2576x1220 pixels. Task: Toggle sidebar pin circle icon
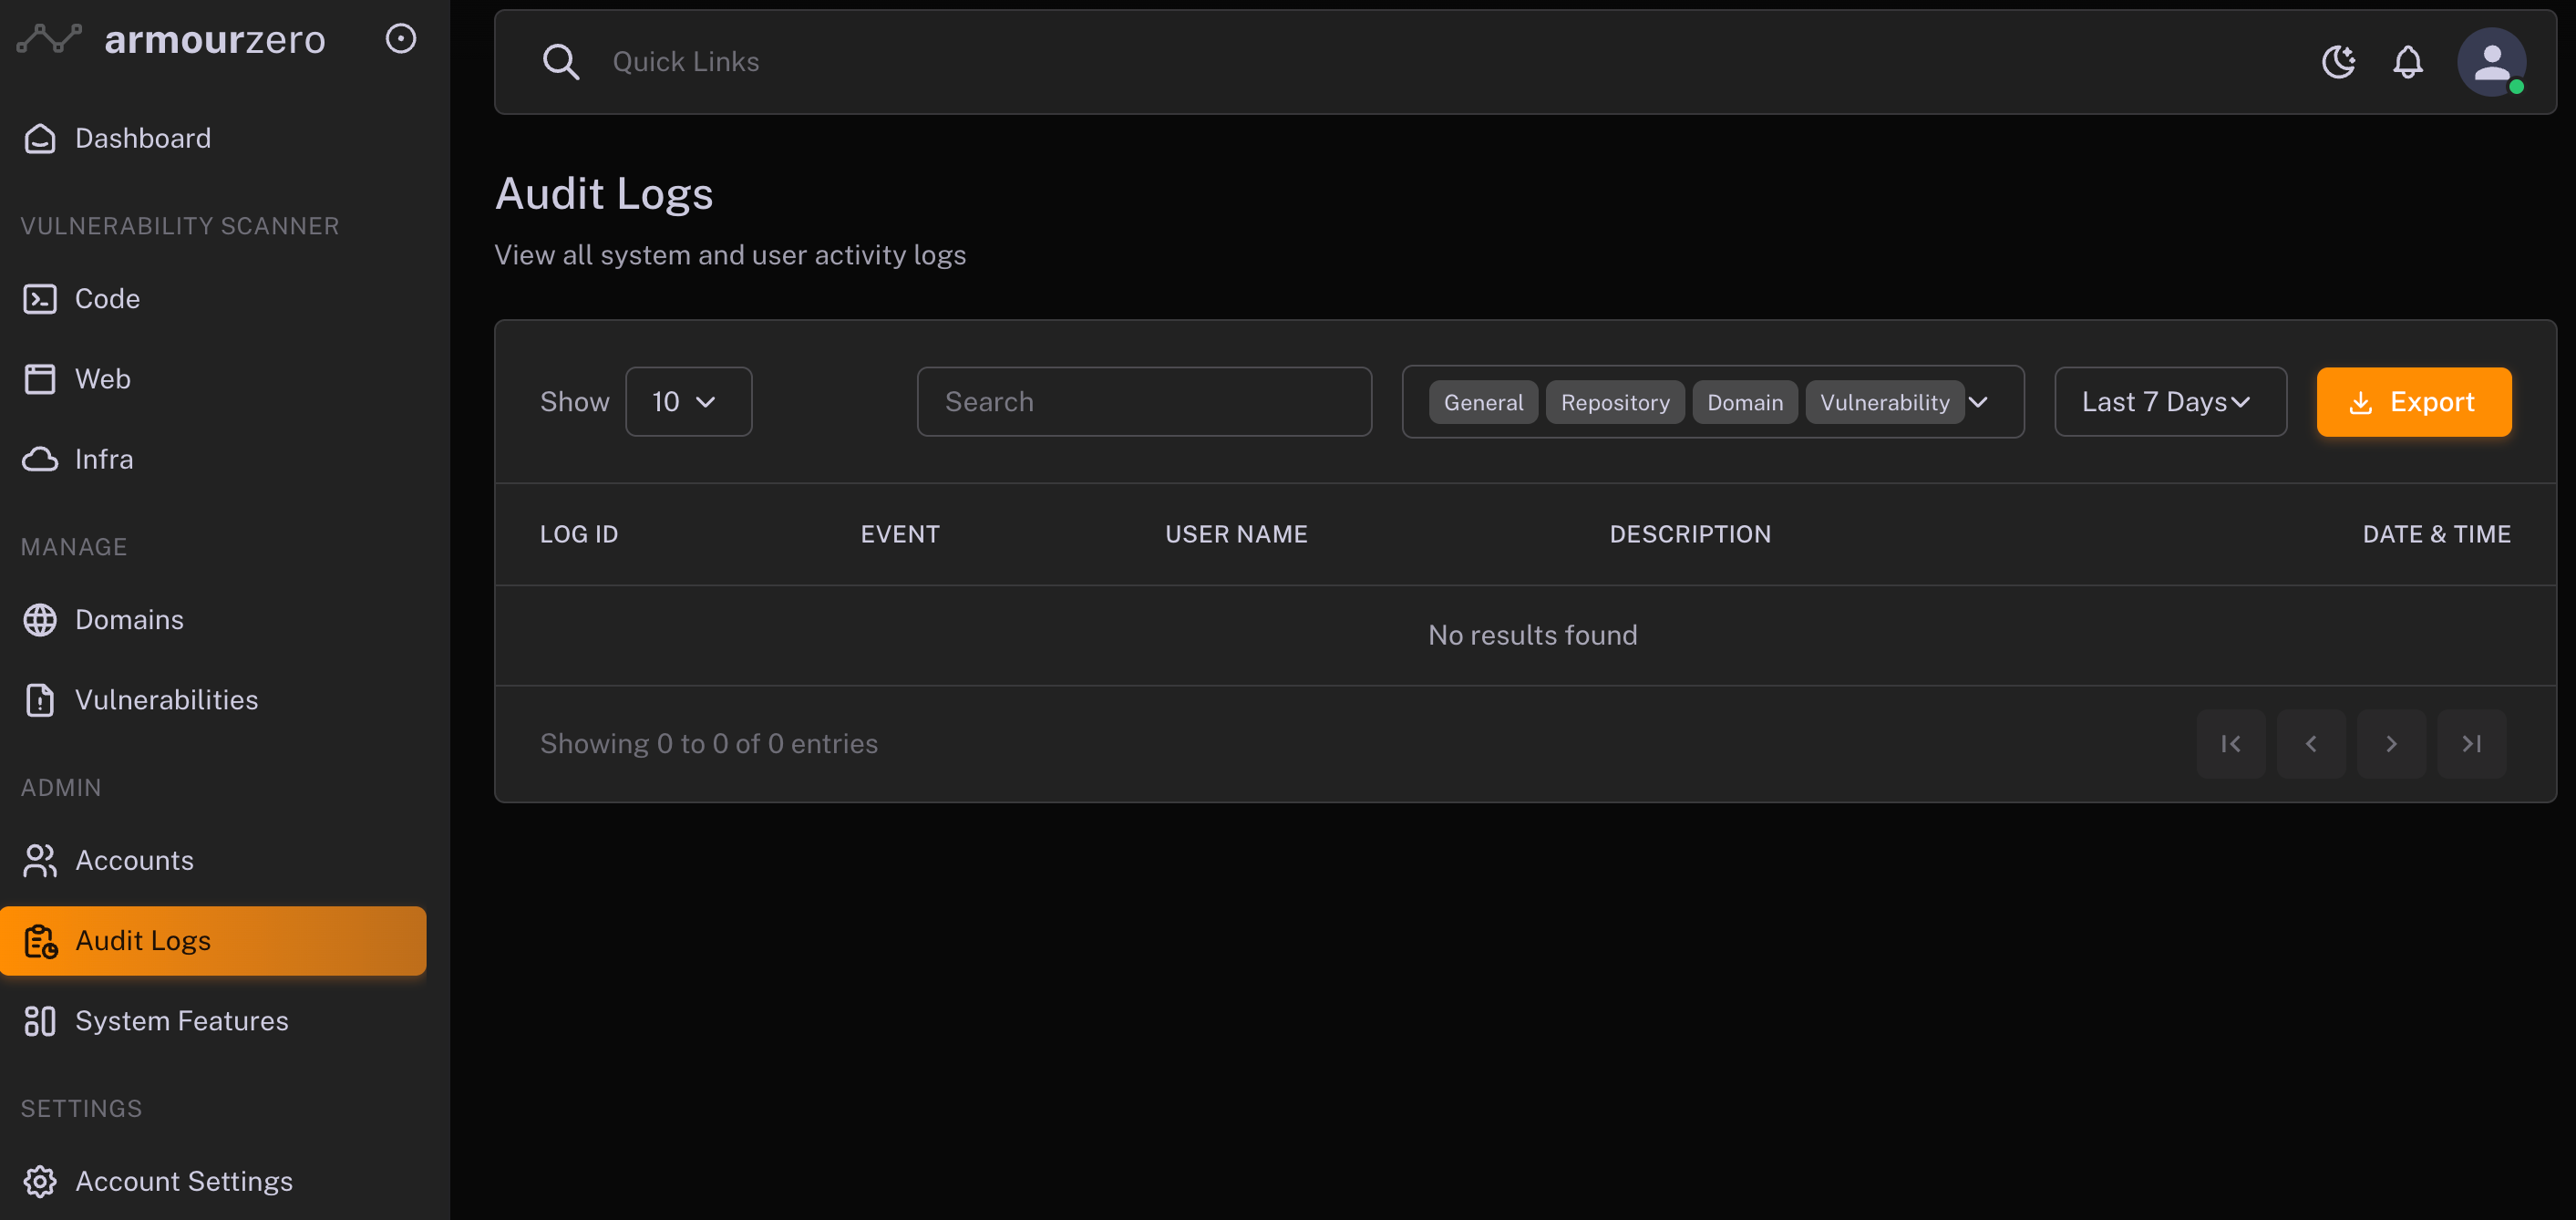click(400, 39)
